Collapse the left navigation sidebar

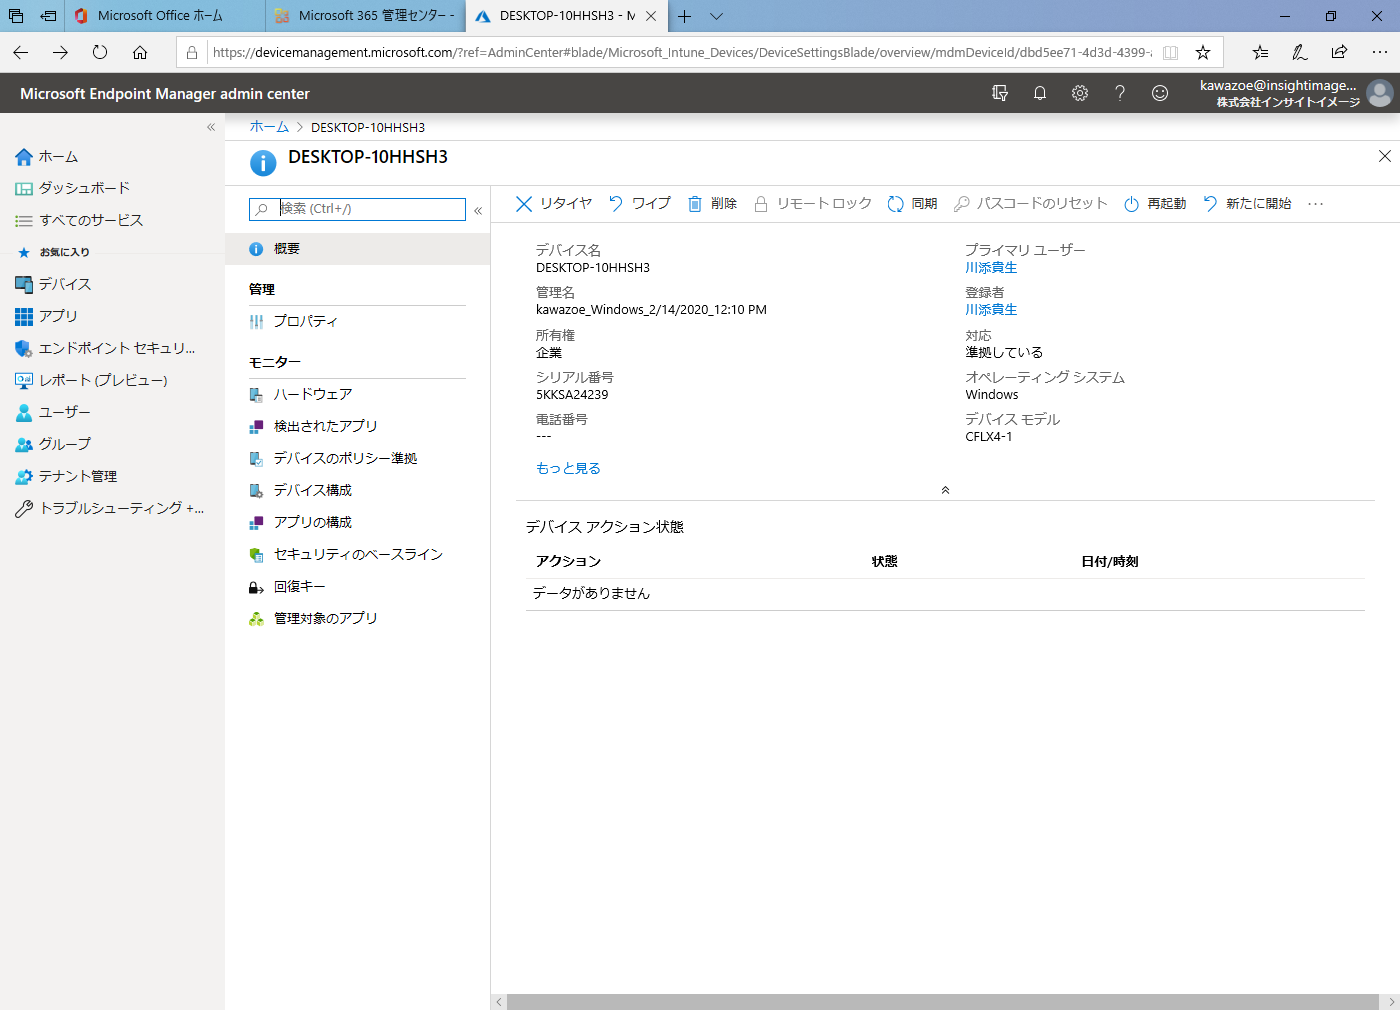211,127
